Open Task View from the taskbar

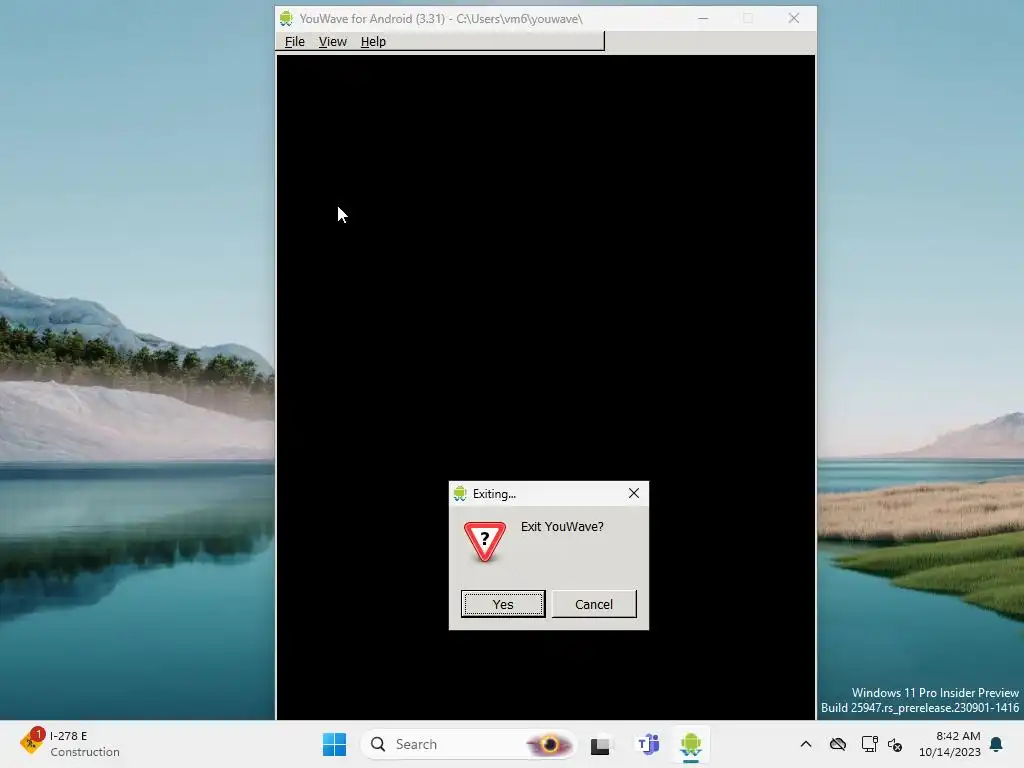(x=600, y=744)
